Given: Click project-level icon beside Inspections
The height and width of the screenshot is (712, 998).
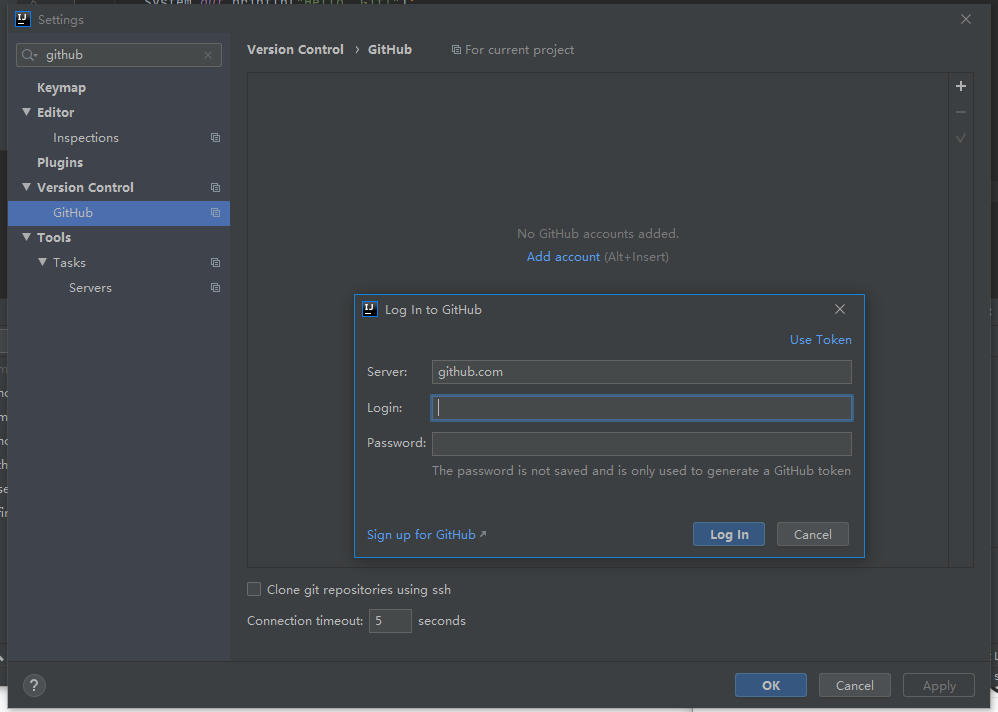Looking at the screenshot, I should coord(215,137).
